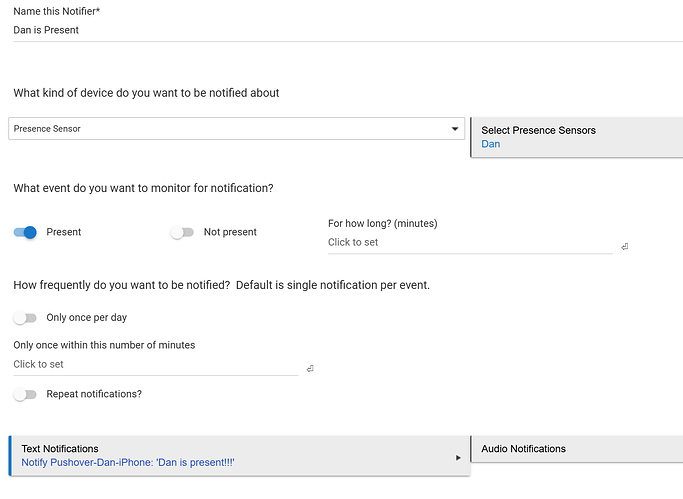
Task: Click the dropdown caret of device selector
Action: [x=455, y=129]
